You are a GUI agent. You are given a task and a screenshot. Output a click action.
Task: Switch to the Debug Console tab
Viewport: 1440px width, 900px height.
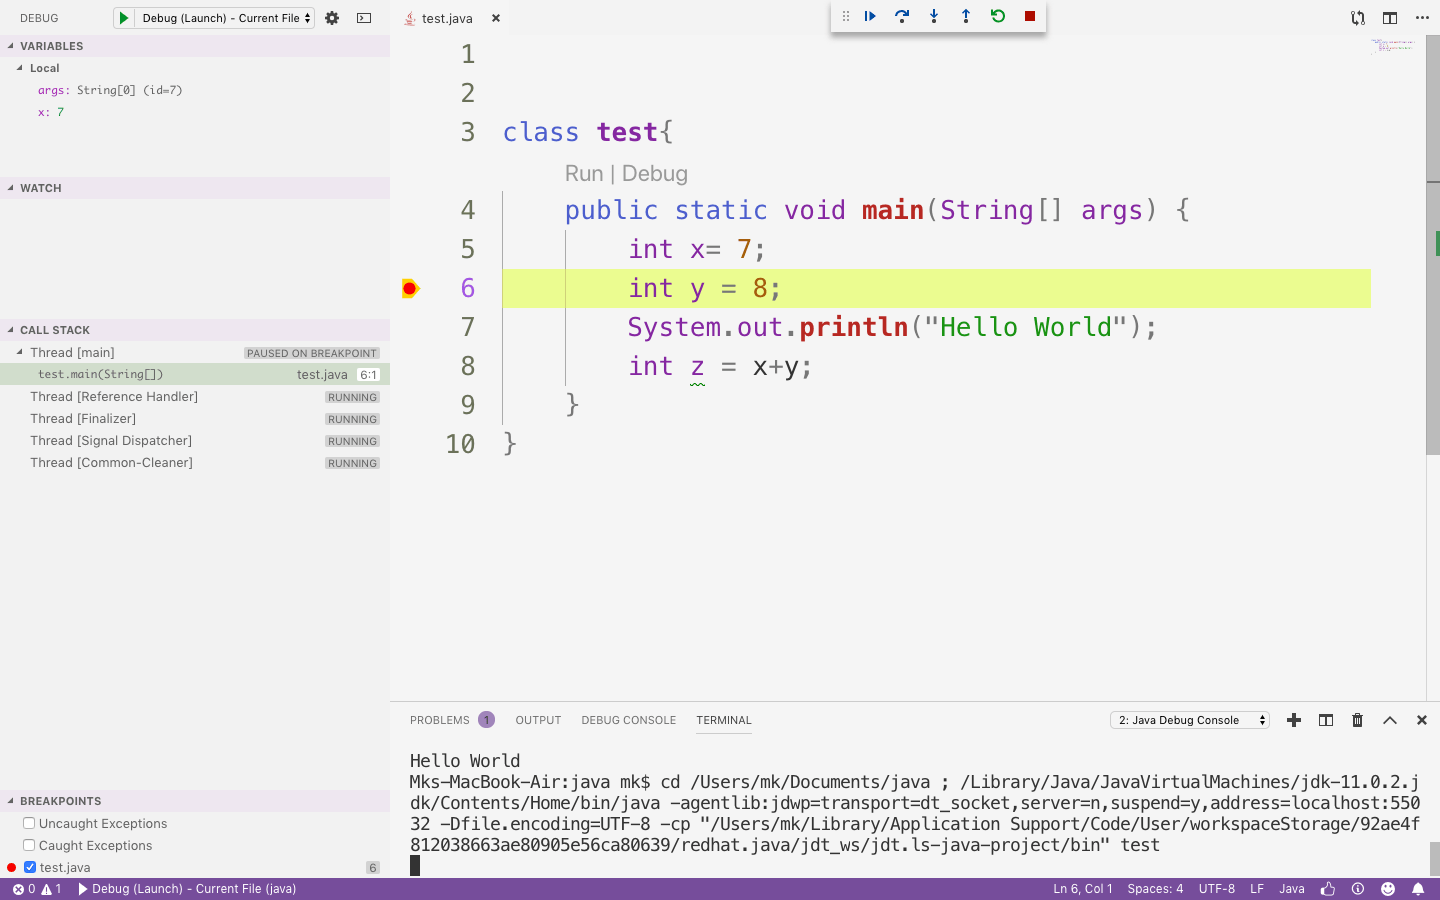[x=628, y=720]
